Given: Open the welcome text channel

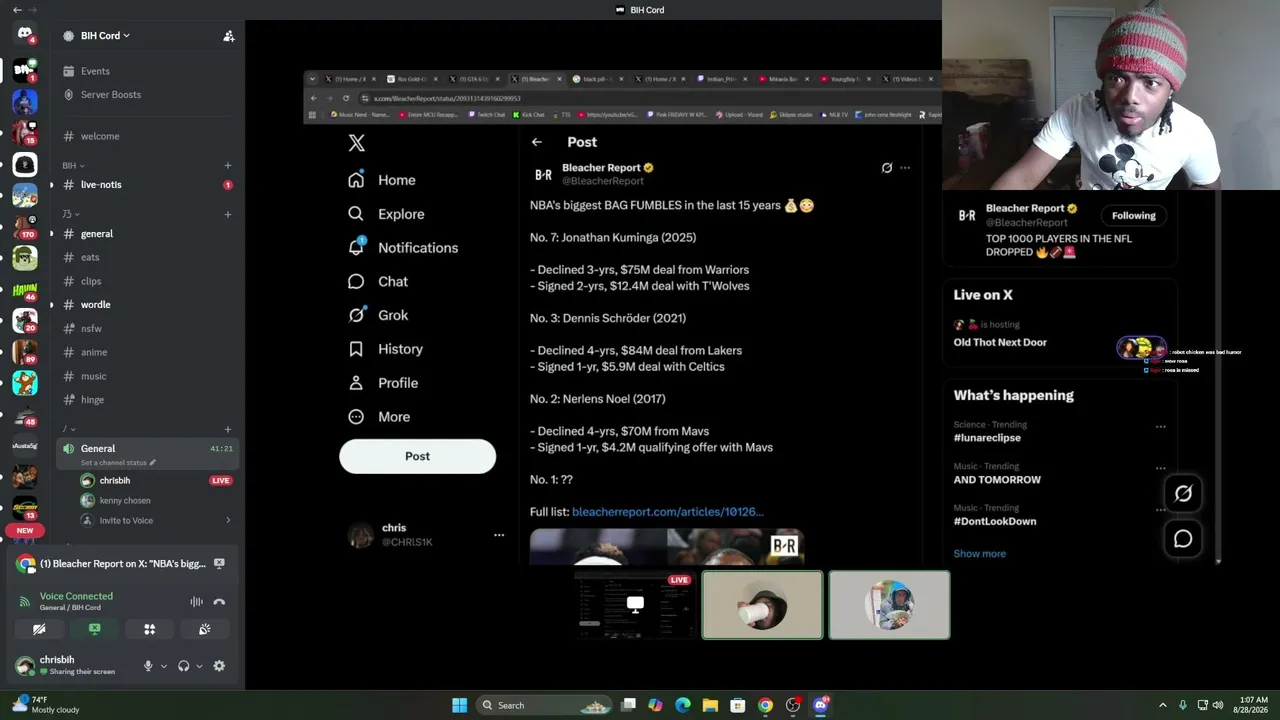Looking at the screenshot, I should (x=146, y=136).
